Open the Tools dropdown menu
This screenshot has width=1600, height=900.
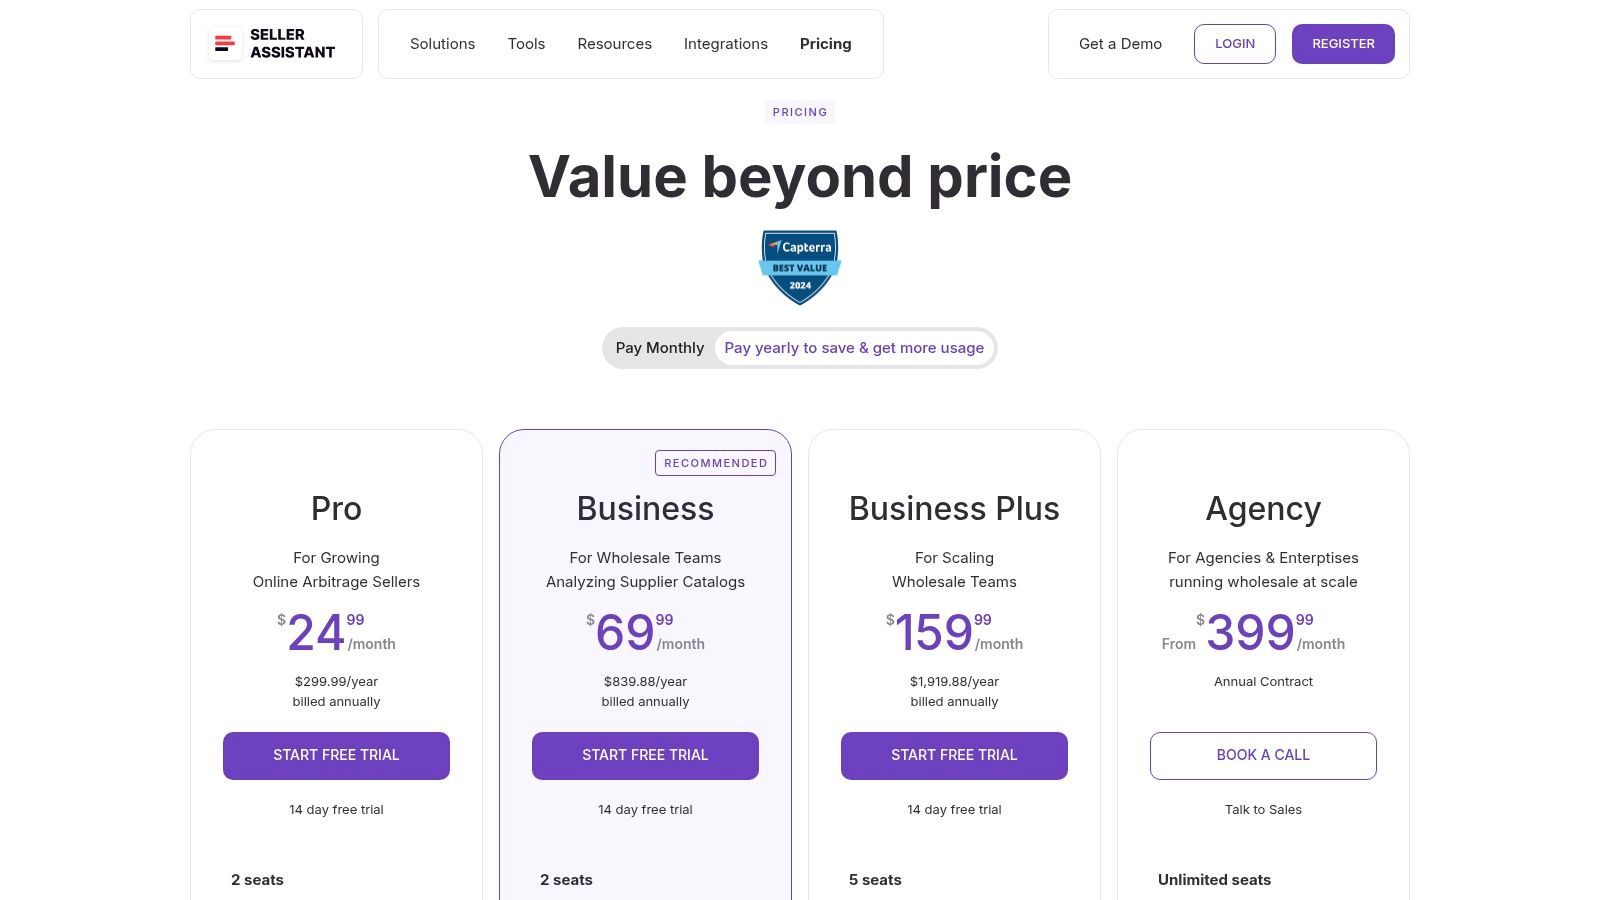[x=526, y=44]
